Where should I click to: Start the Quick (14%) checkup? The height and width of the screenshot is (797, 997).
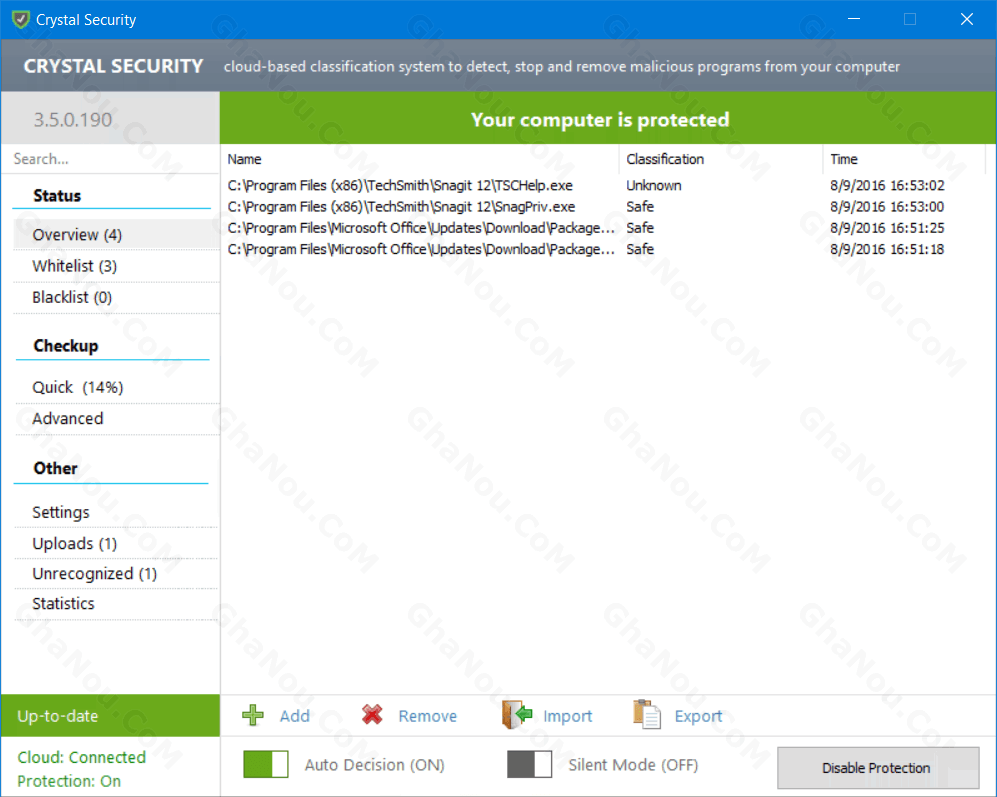point(116,387)
